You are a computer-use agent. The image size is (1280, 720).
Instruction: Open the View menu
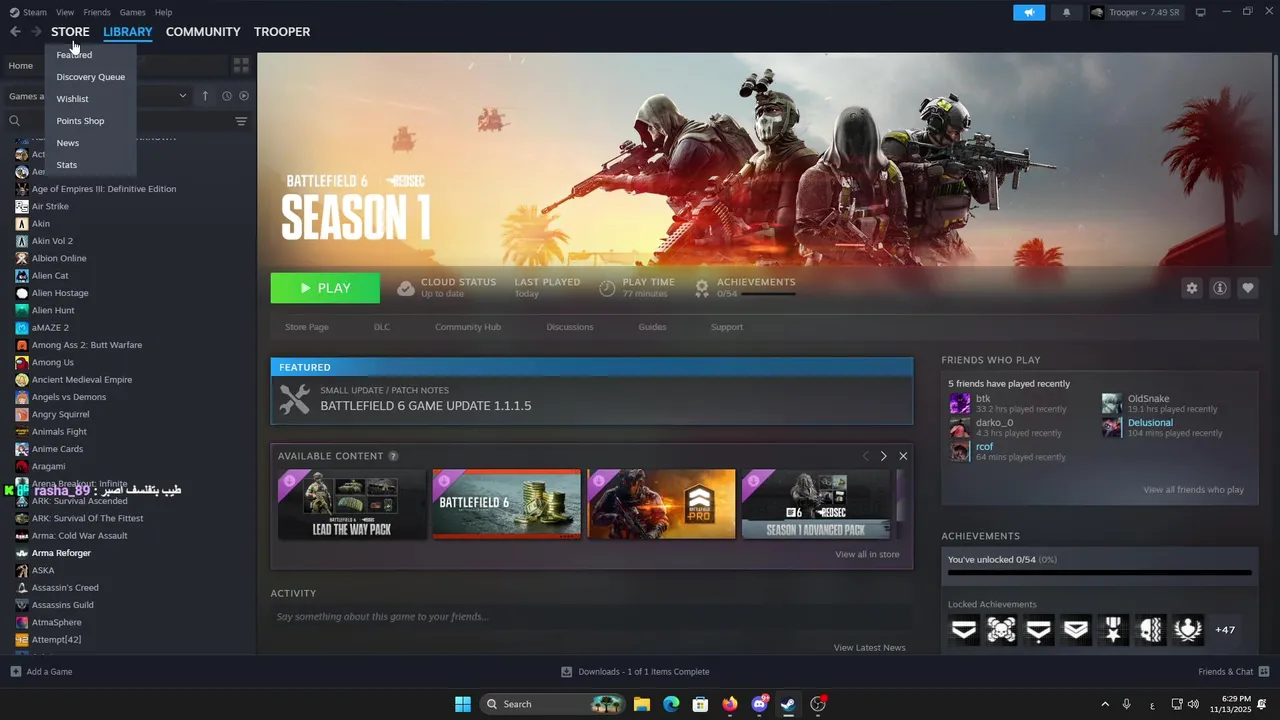click(x=65, y=12)
